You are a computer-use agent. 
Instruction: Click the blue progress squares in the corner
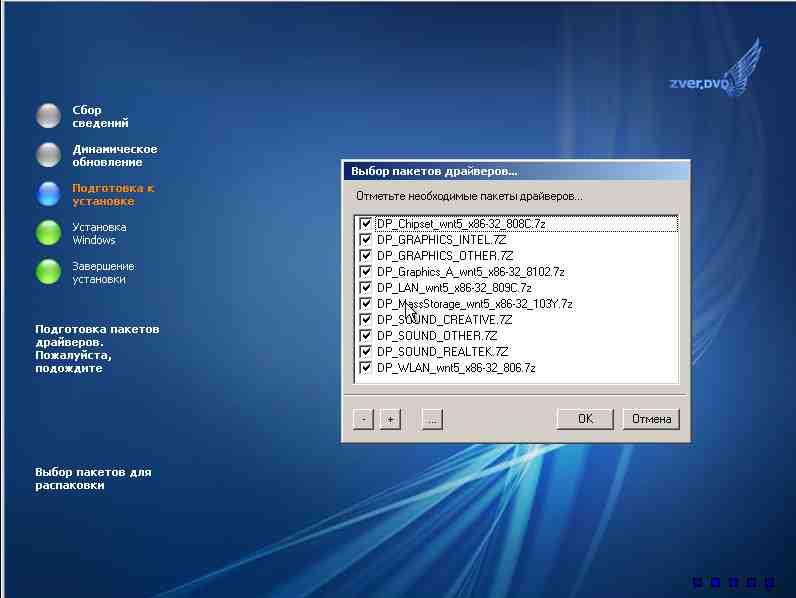[733, 581]
